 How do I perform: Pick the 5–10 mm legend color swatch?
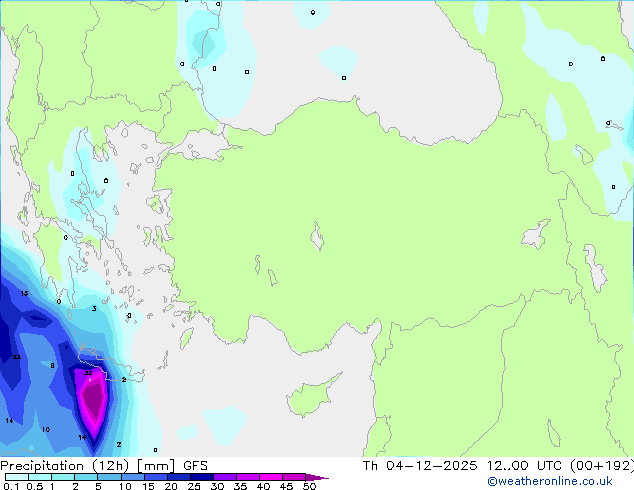click(x=109, y=477)
